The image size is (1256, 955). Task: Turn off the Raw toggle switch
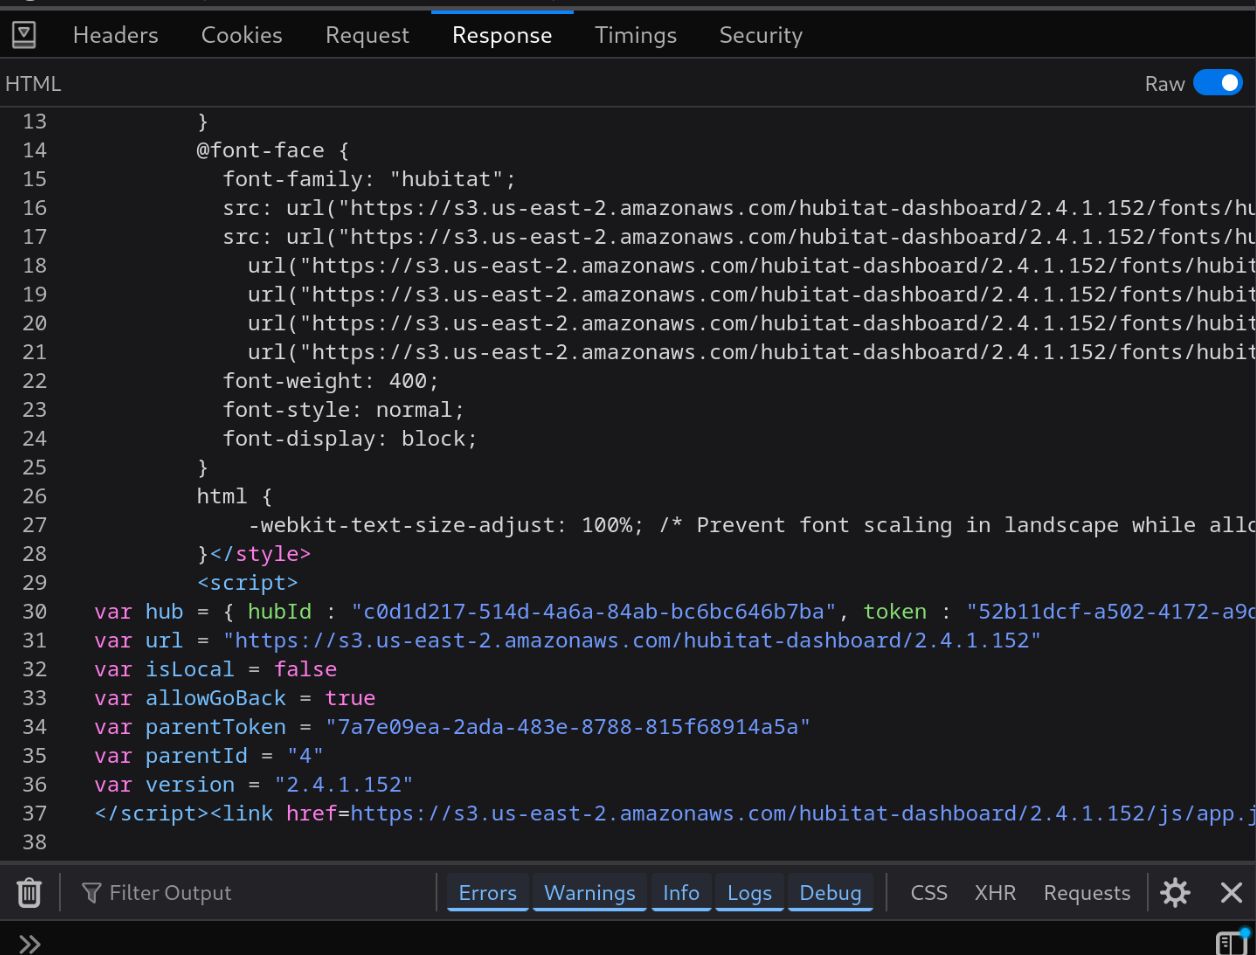pyautogui.click(x=1218, y=83)
